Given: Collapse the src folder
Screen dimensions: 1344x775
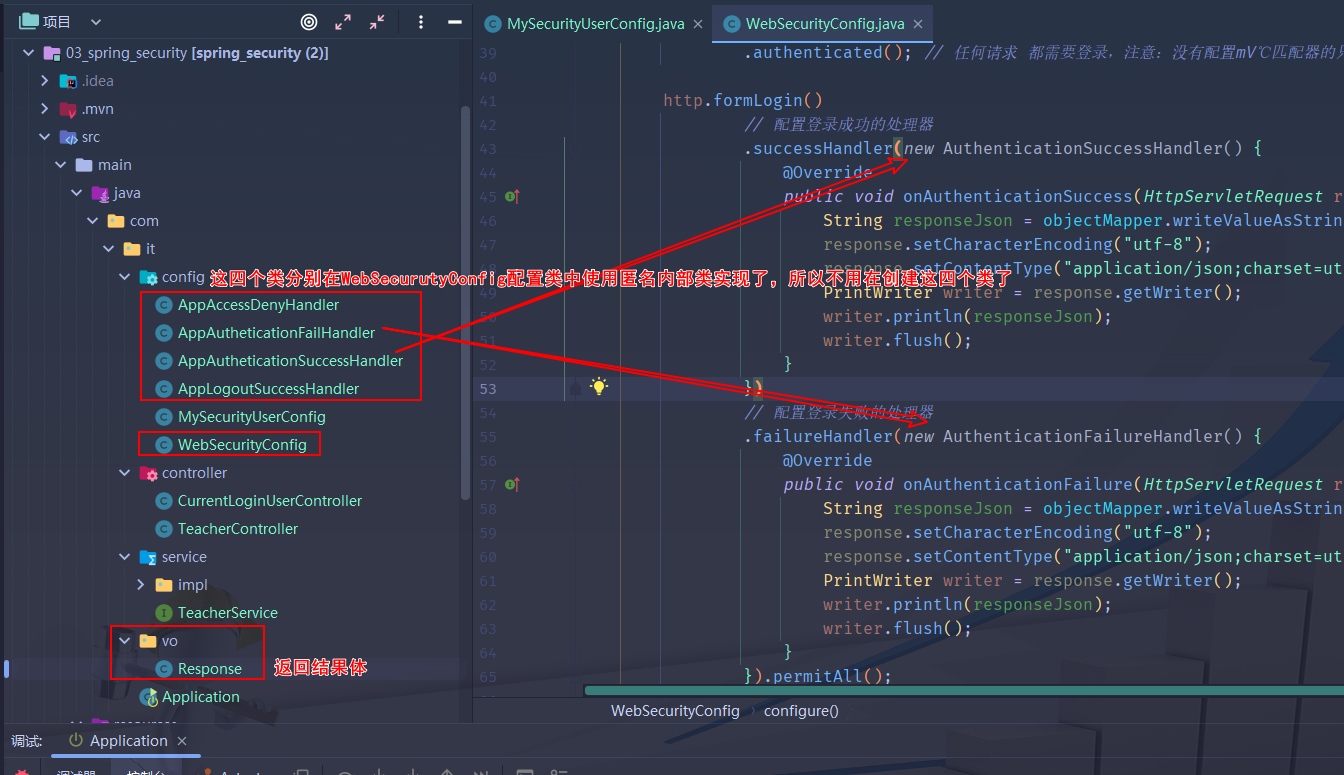Looking at the screenshot, I should click(x=44, y=137).
